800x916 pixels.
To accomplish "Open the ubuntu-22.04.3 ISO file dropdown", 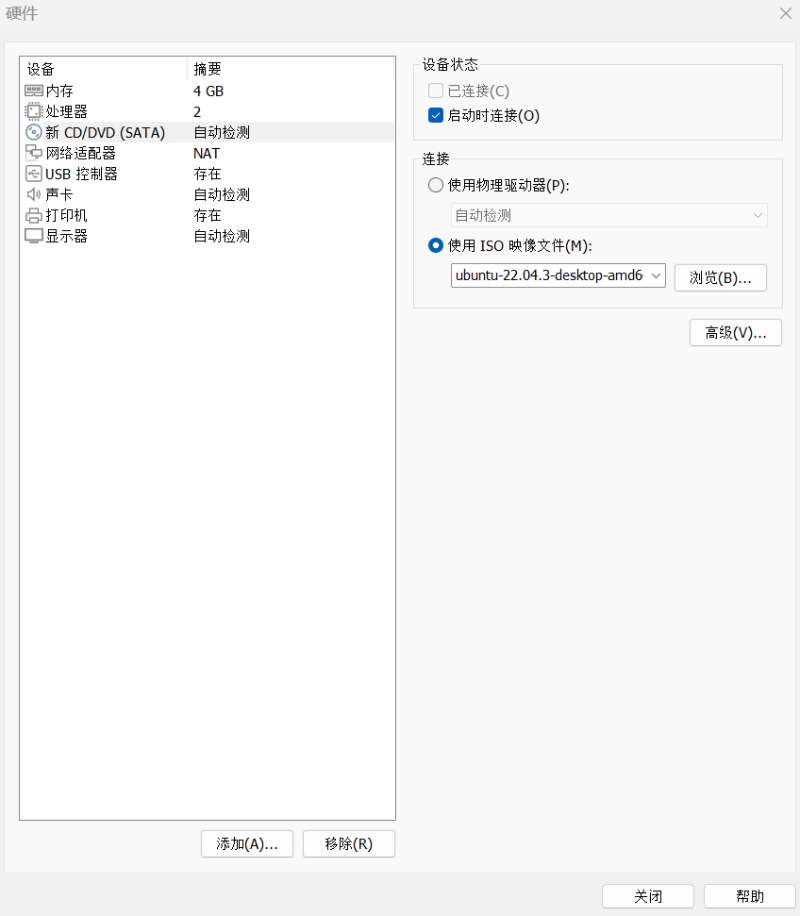I will [x=558, y=276].
